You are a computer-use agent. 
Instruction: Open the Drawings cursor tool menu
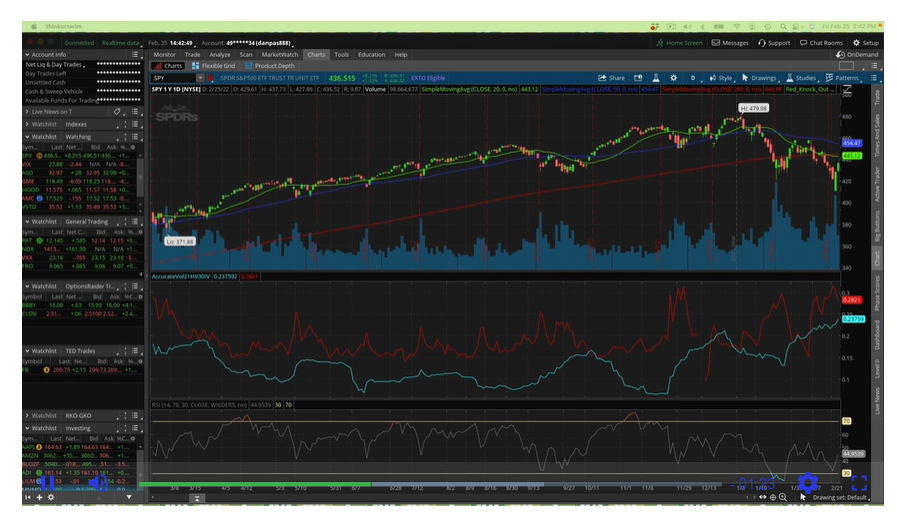pyautogui.click(x=759, y=78)
